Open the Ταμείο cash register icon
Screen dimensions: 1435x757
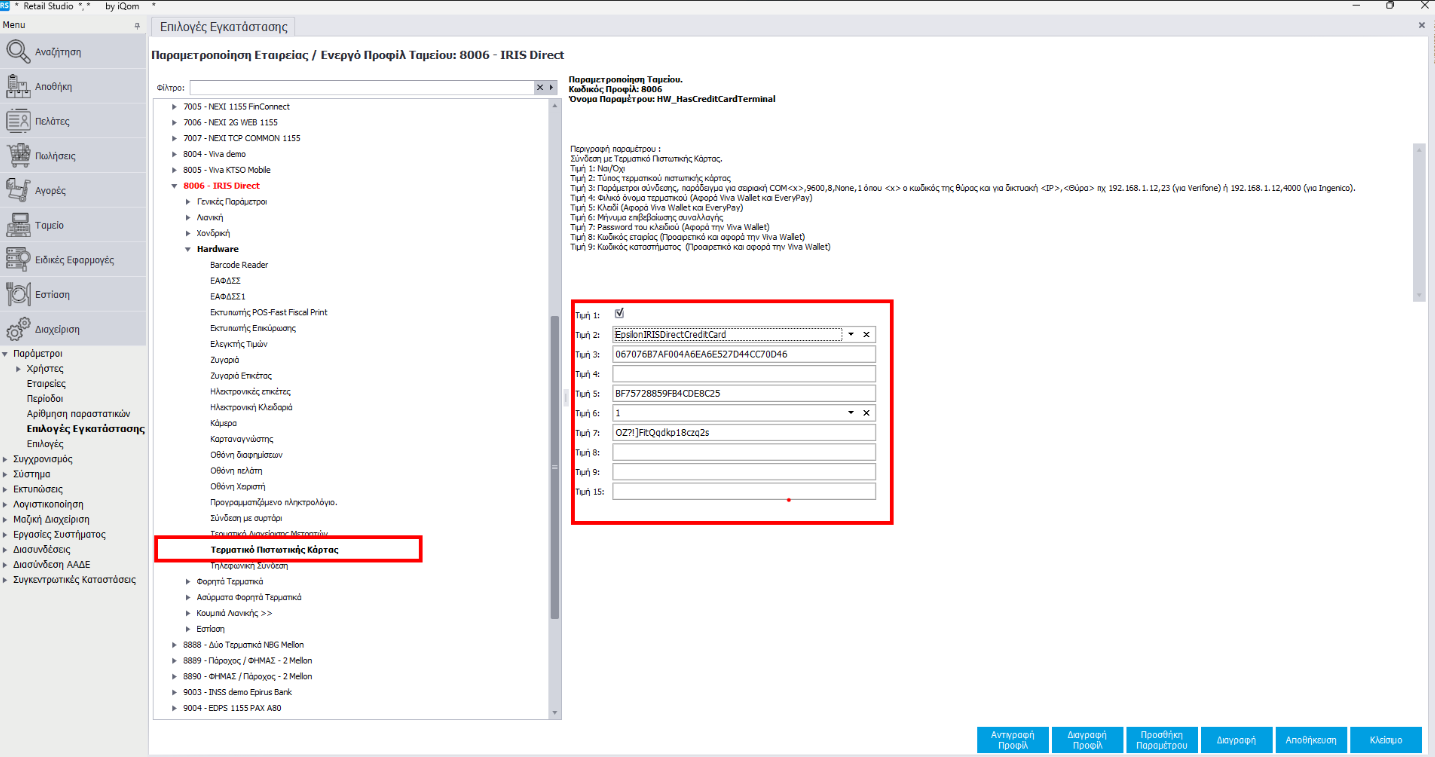pyautogui.click(x=19, y=225)
